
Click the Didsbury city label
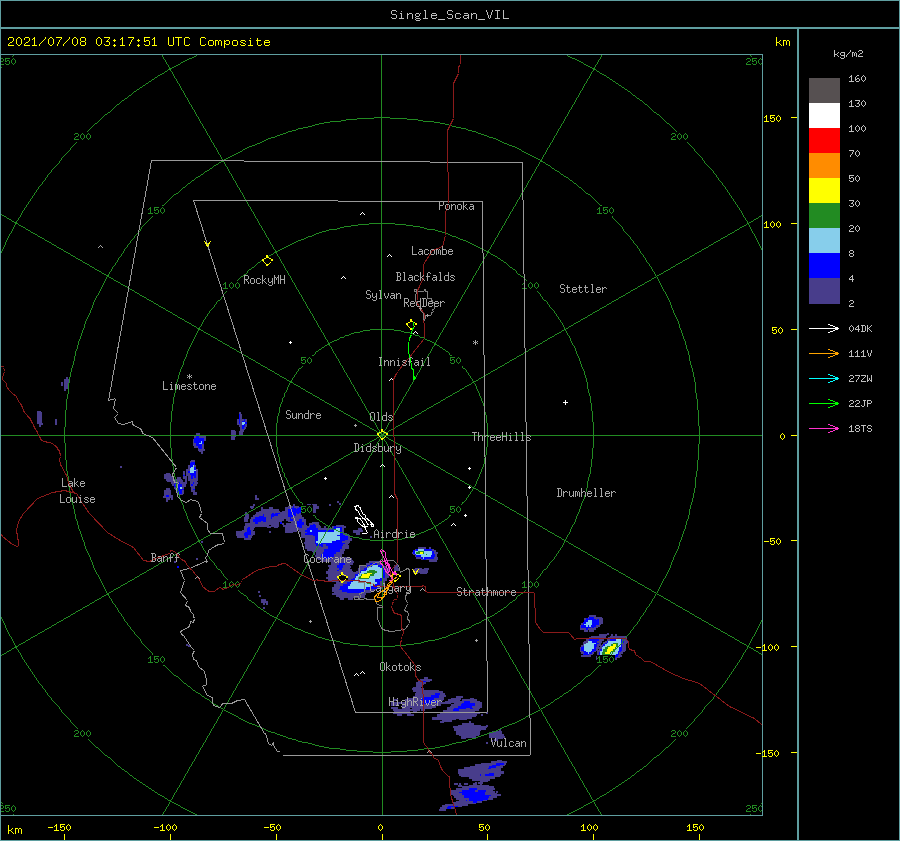click(x=378, y=448)
